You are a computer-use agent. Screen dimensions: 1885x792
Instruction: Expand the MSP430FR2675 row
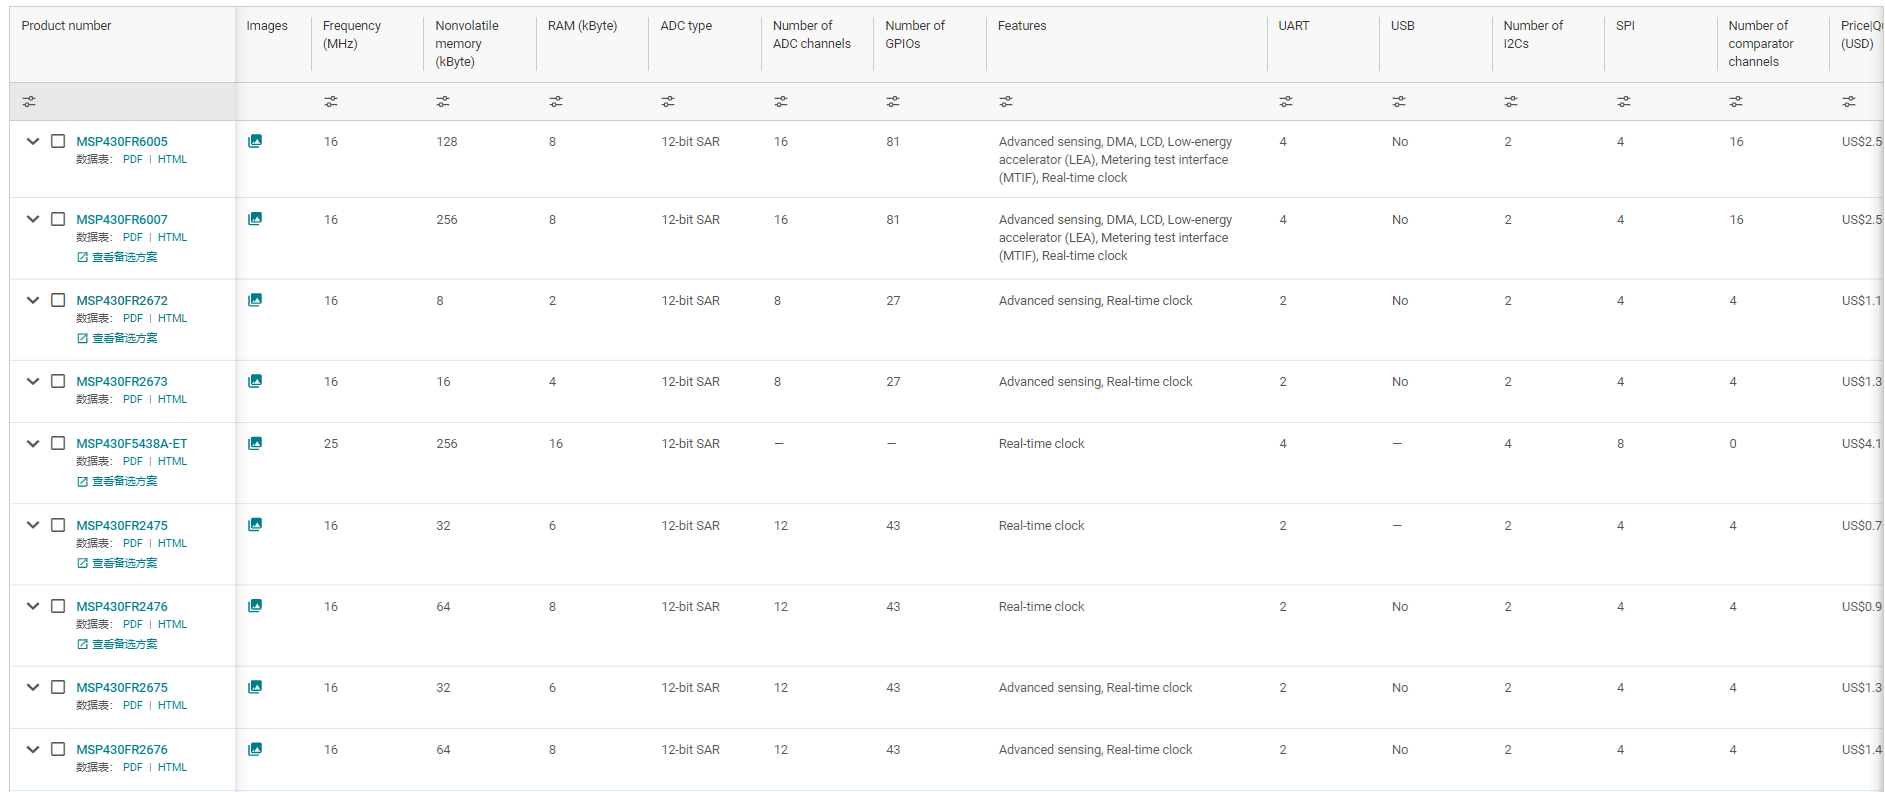(33, 687)
